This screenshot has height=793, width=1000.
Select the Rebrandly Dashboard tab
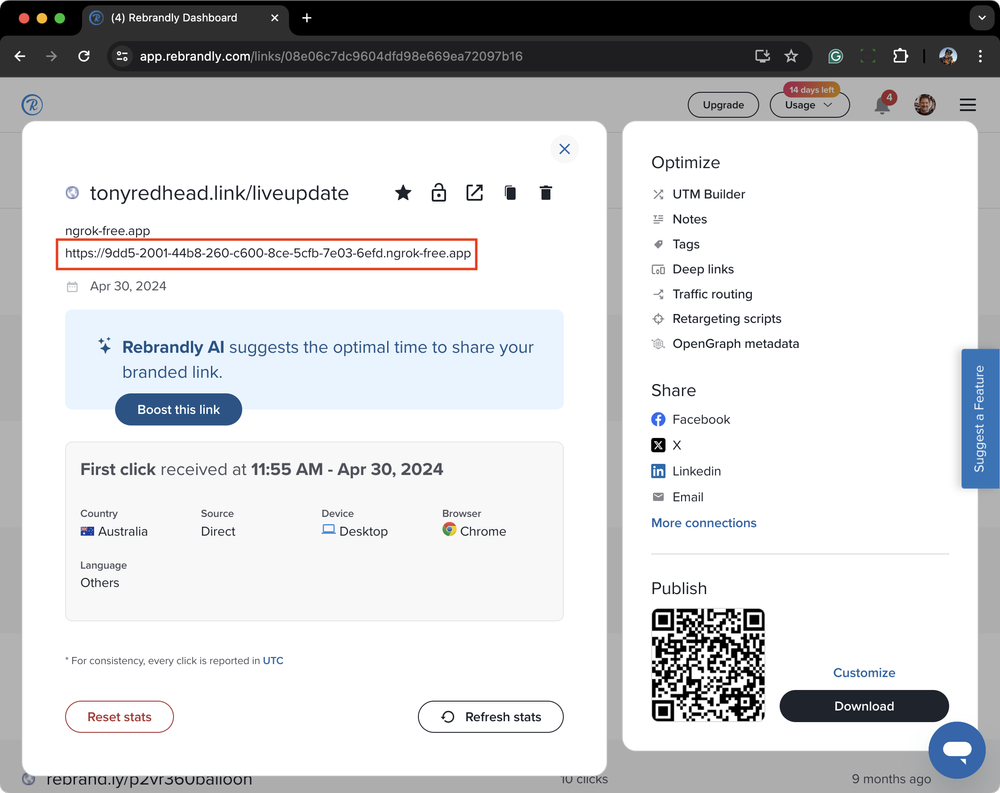[x=185, y=18]
